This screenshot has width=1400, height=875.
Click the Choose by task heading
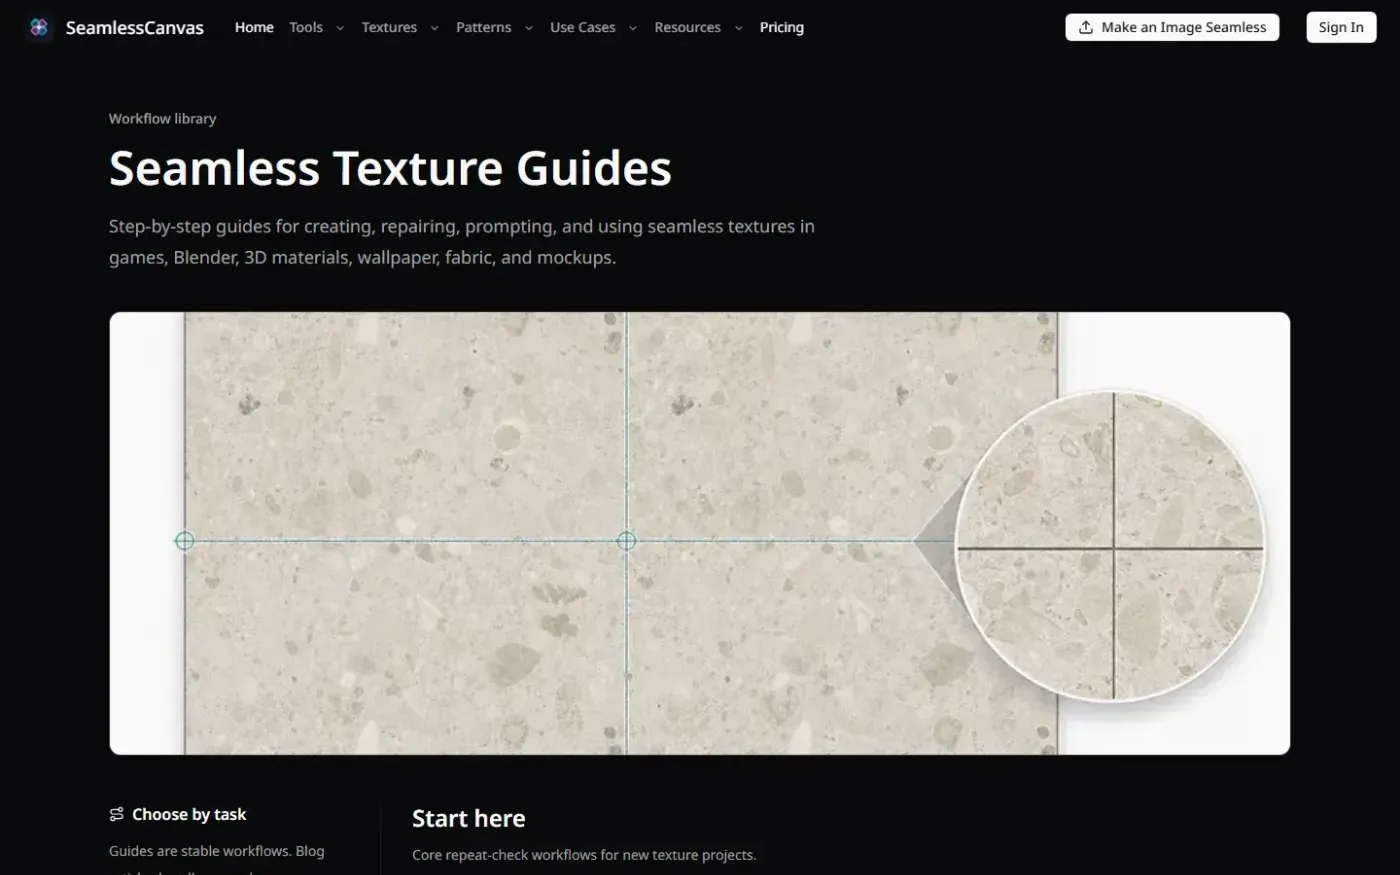point(189,814)
